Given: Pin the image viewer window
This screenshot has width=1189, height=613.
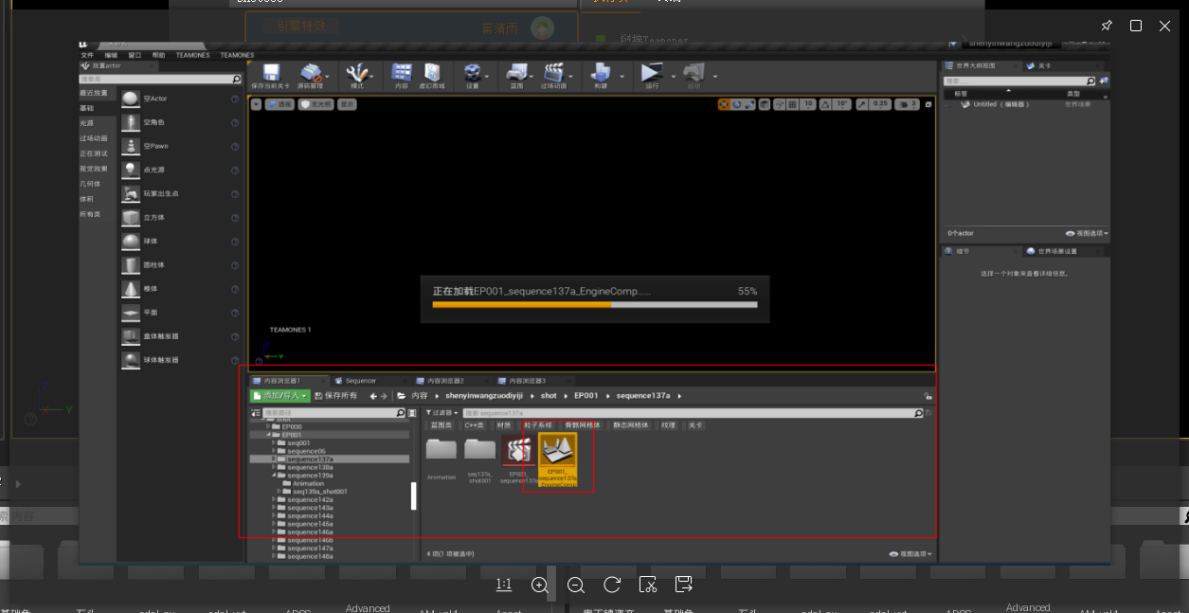Looking at the screenshot, I should (x=1106, y=26).
